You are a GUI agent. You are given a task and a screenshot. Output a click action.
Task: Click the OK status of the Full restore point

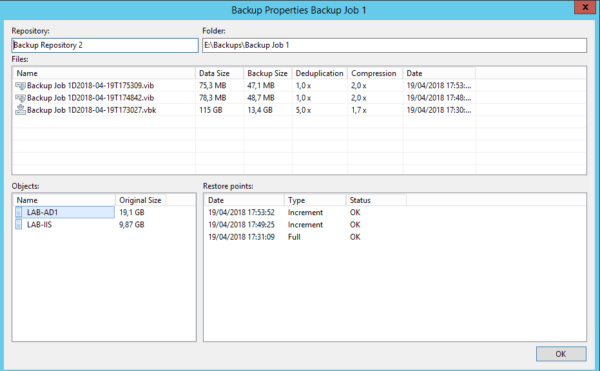click(355, 237)
